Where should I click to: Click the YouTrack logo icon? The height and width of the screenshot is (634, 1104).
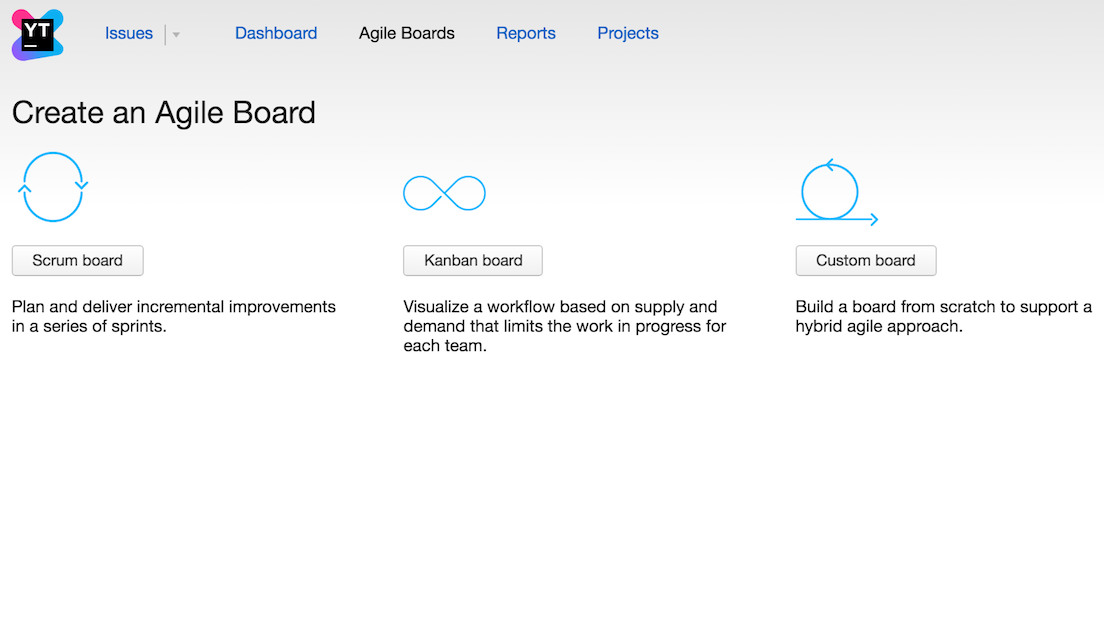click(x=37, y=35)
